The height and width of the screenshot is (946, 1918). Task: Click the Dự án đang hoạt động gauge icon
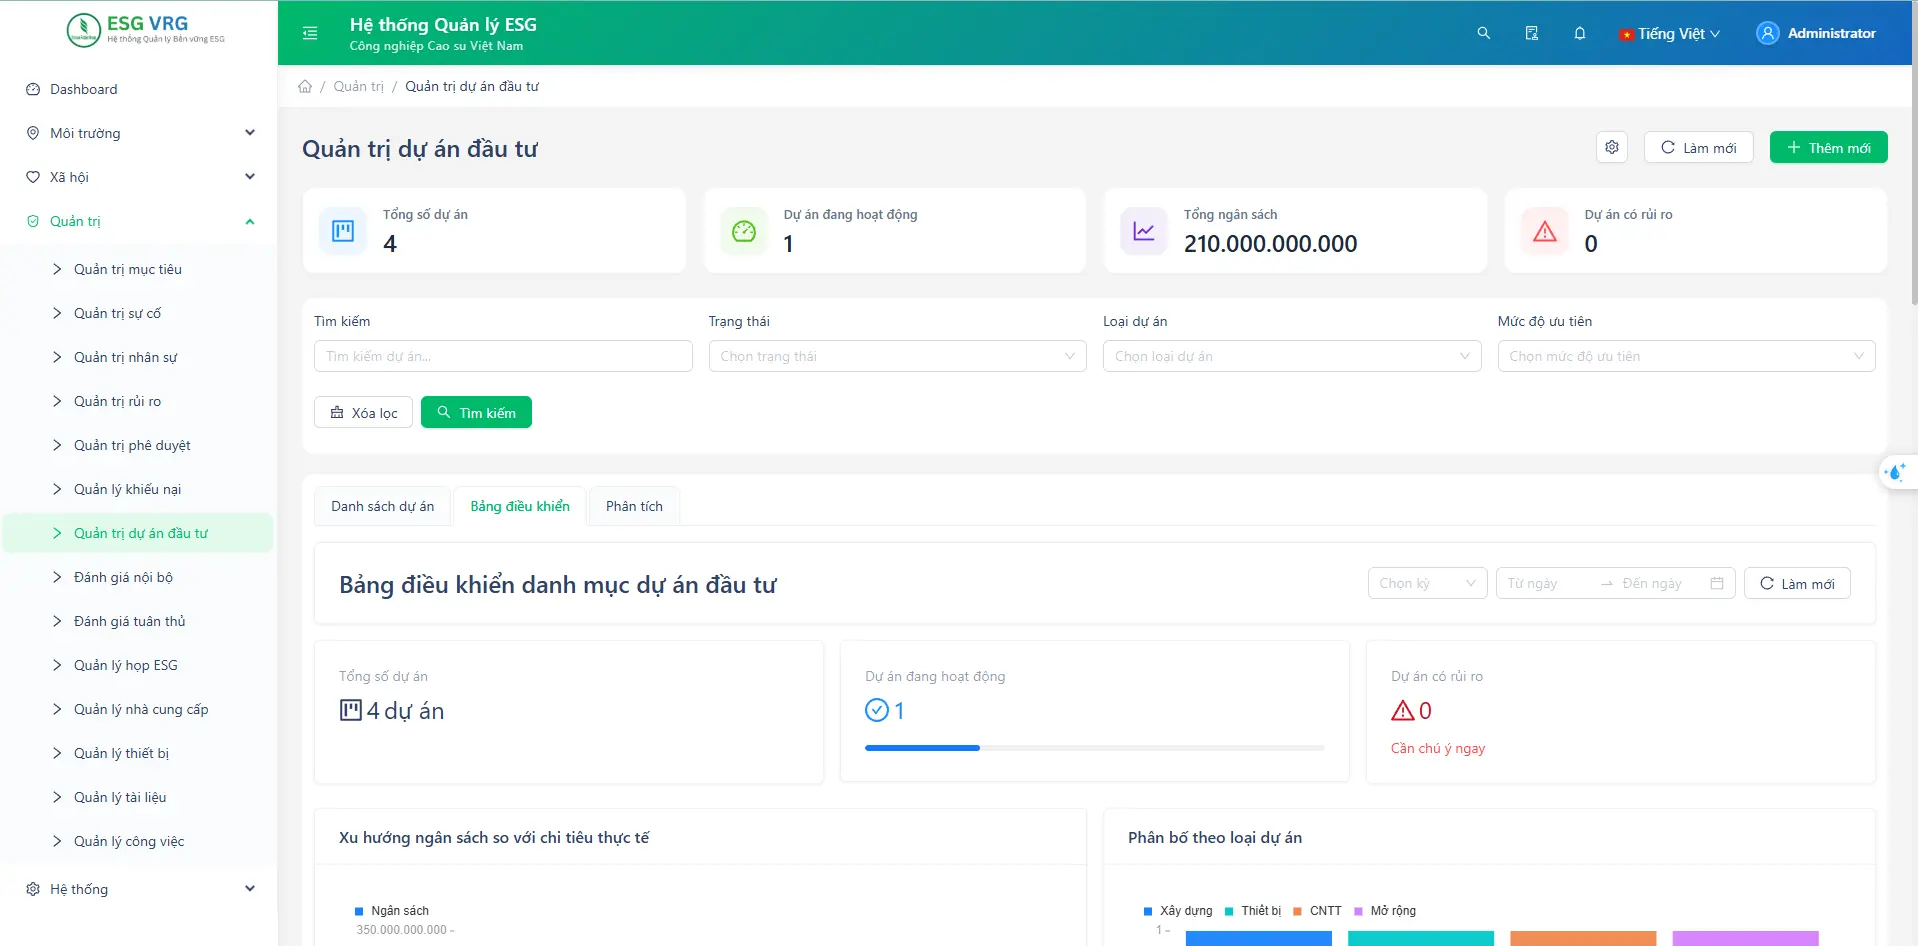click(744, 231)
